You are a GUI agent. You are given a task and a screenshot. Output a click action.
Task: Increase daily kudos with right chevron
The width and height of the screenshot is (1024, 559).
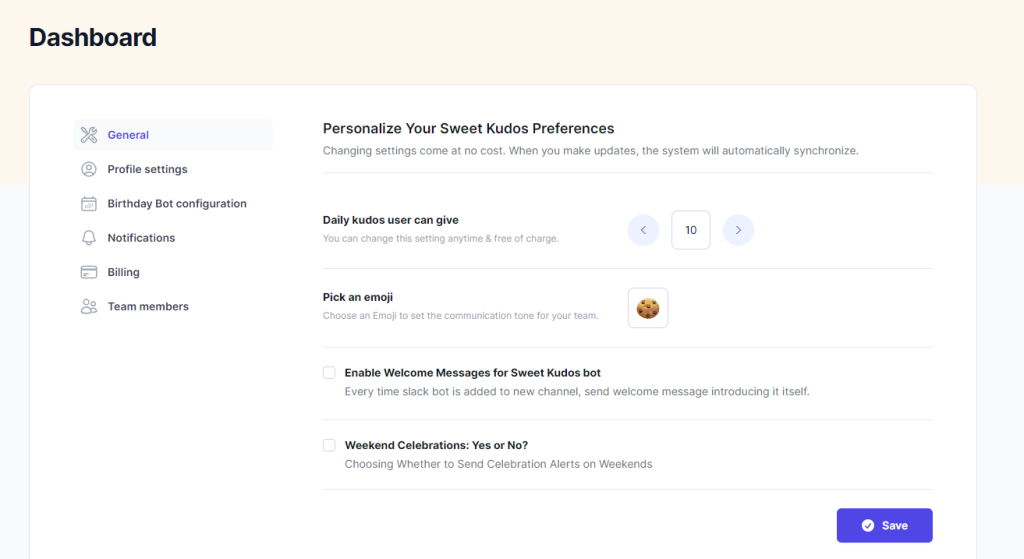point(738,230)
